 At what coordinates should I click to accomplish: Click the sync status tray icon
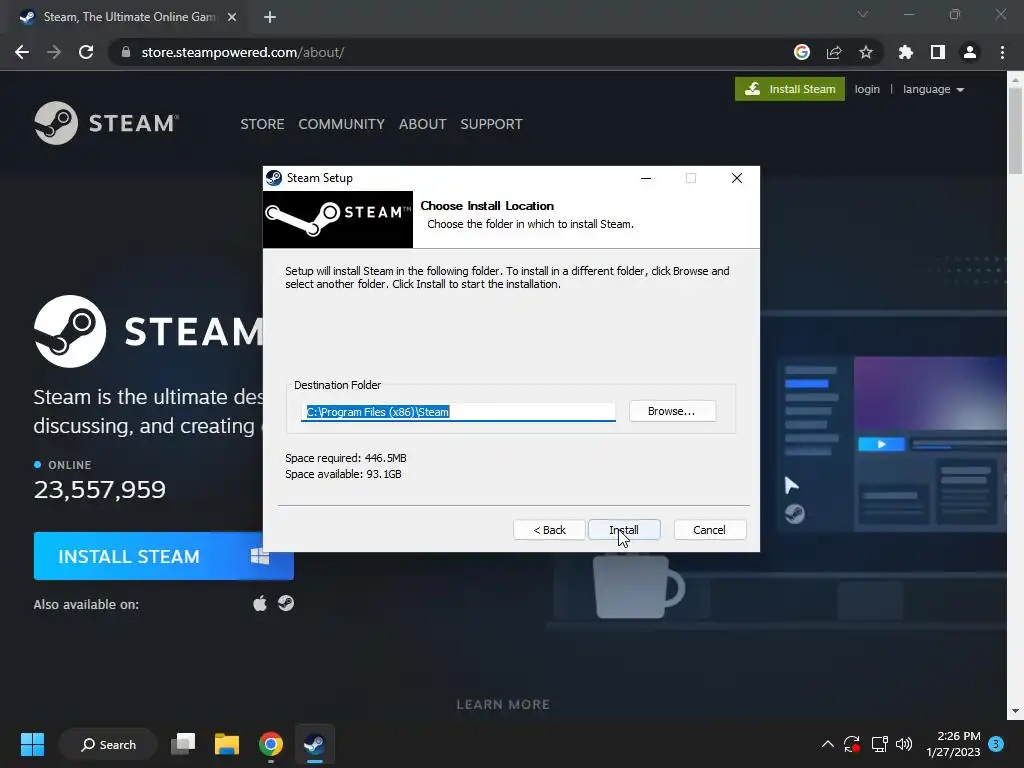(852, 744)
